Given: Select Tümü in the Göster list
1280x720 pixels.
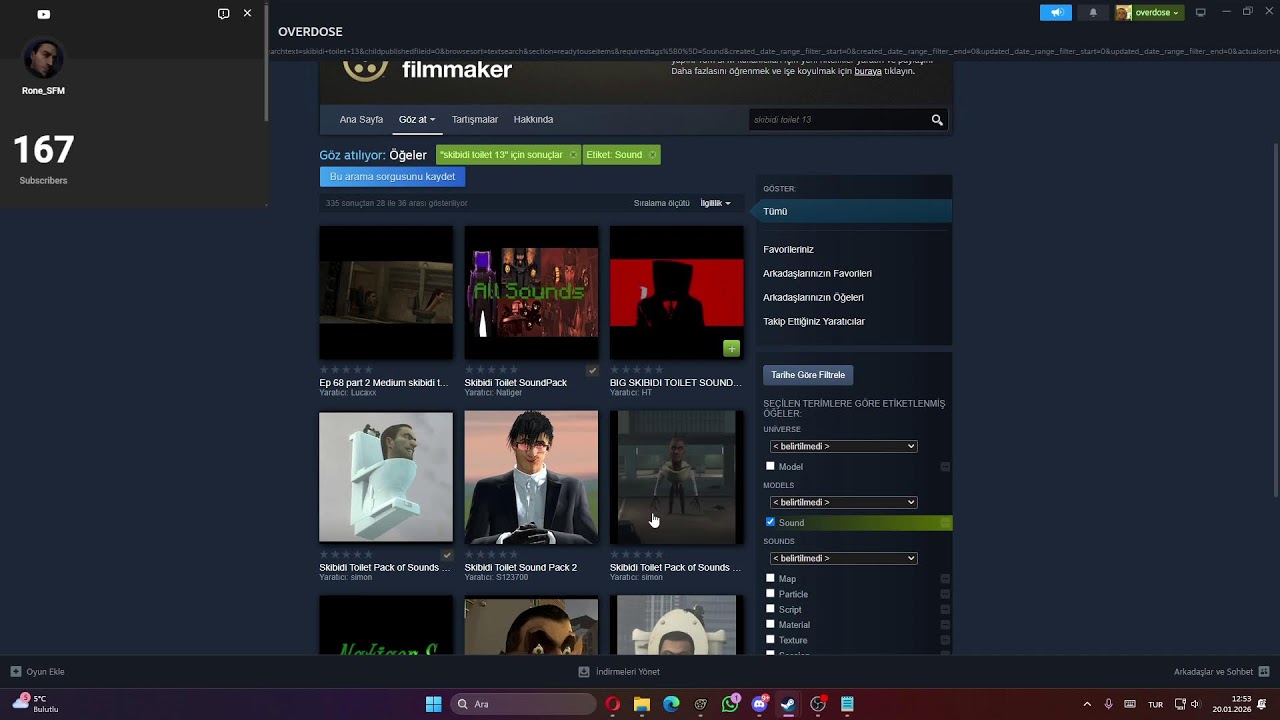Looking at the screenshot, I should (x=853, y=211).
